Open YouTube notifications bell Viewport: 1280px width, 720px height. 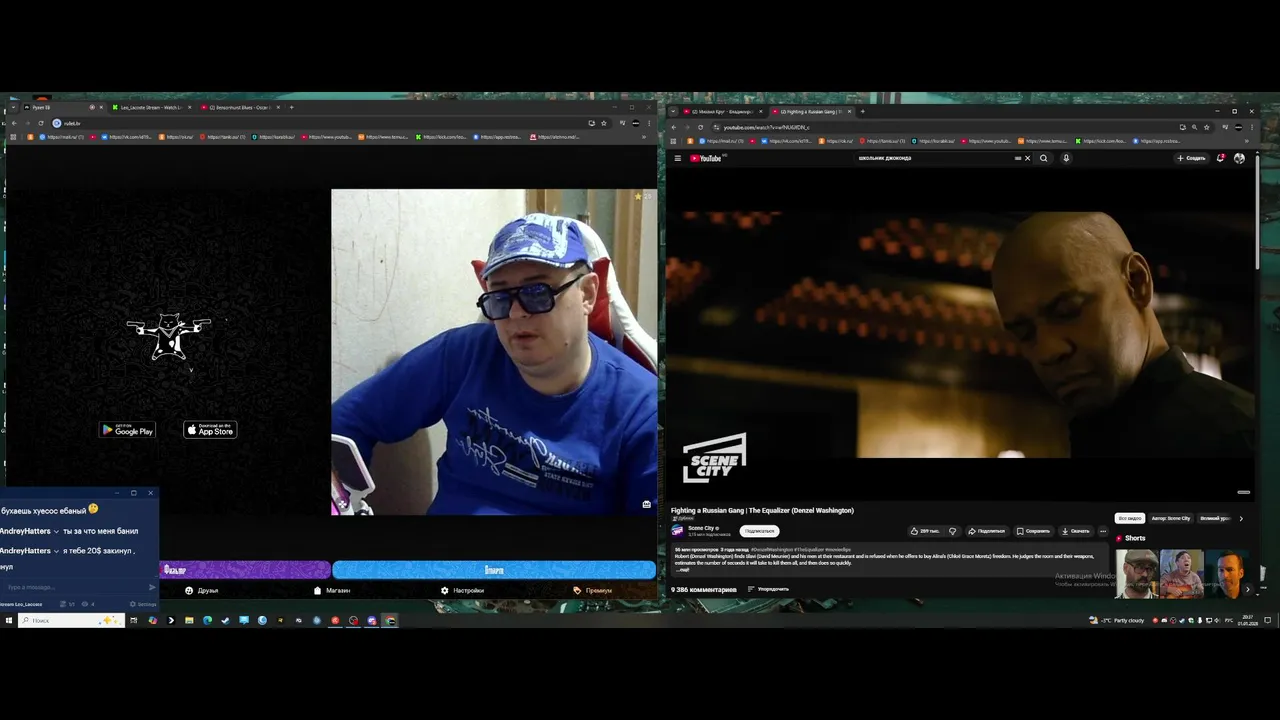point(1220,158)
